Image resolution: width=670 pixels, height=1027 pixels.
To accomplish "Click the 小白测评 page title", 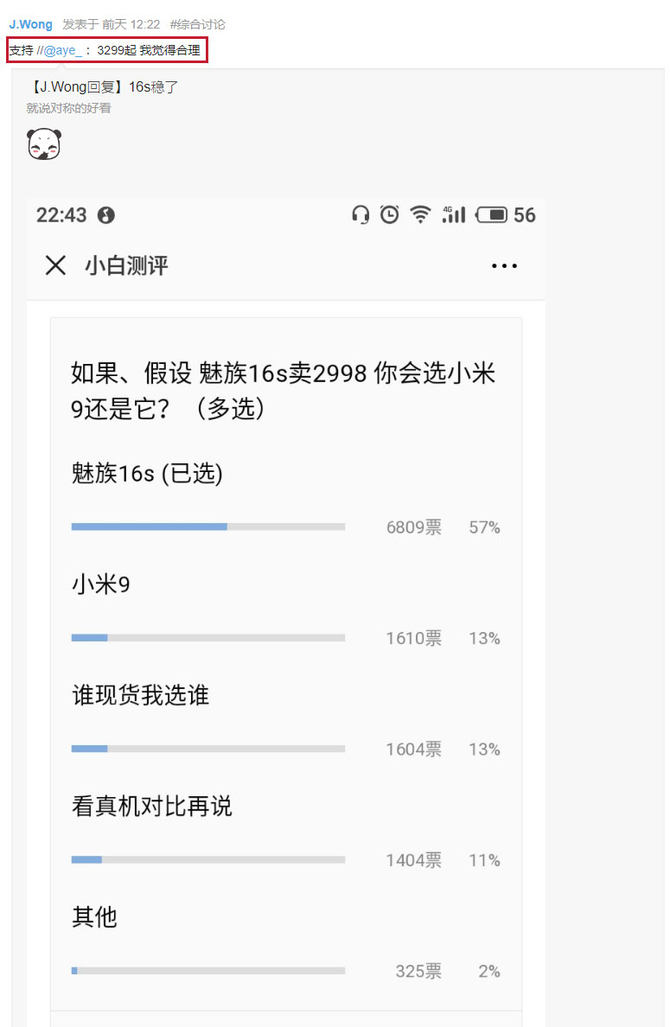I will coord(126,265).
